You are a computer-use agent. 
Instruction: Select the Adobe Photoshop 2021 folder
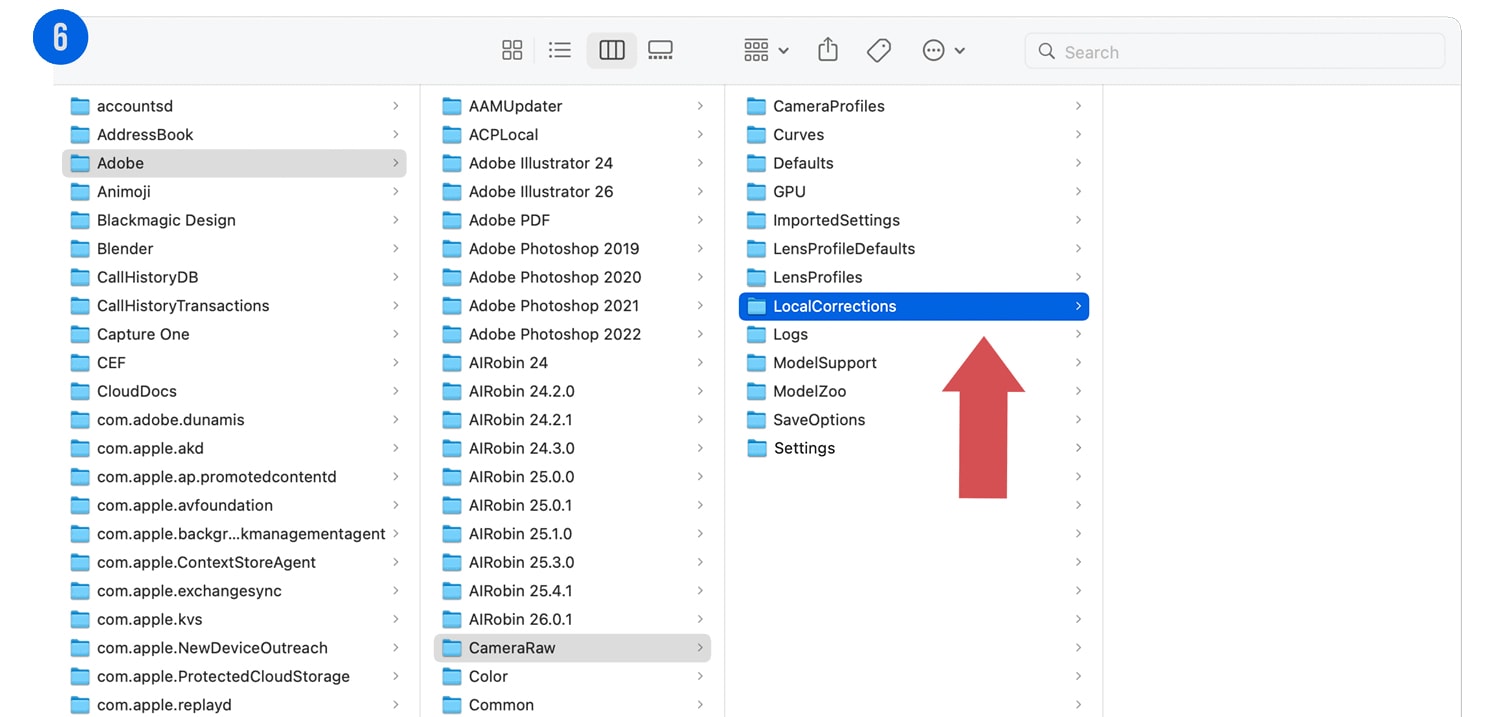click(x=572, y=305)
